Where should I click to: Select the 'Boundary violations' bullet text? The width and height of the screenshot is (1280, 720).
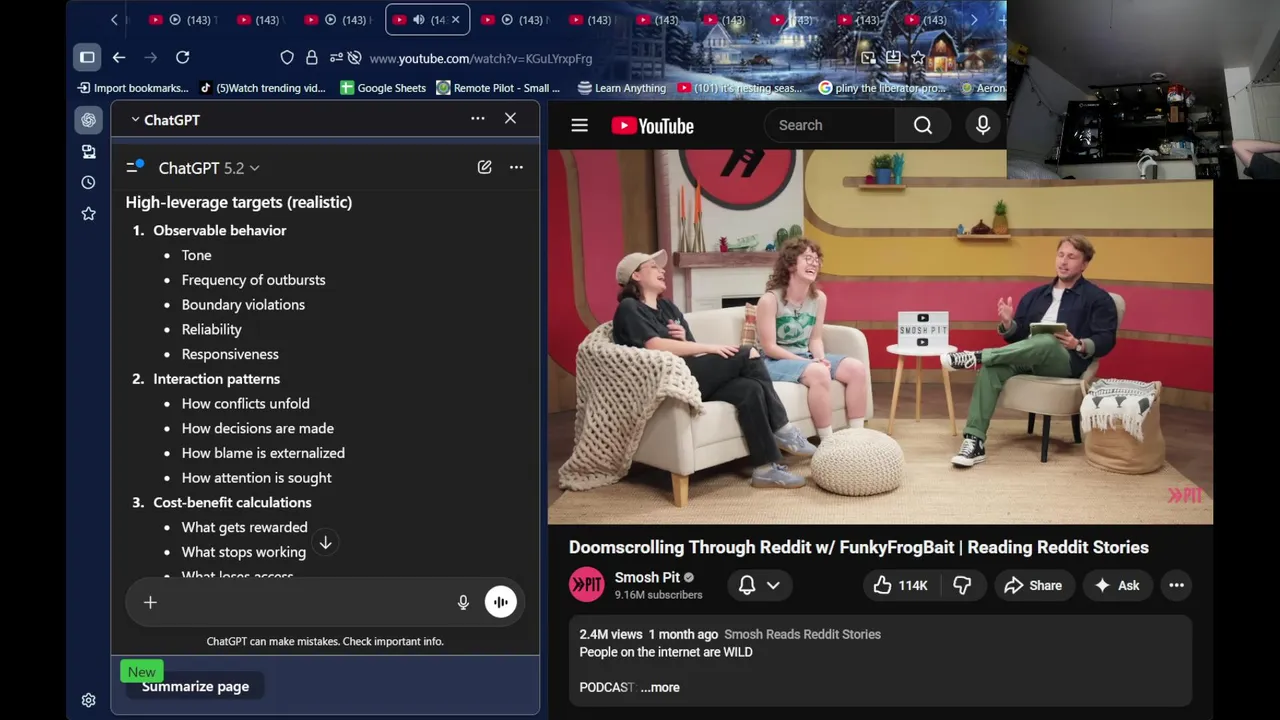click(243, 304)
